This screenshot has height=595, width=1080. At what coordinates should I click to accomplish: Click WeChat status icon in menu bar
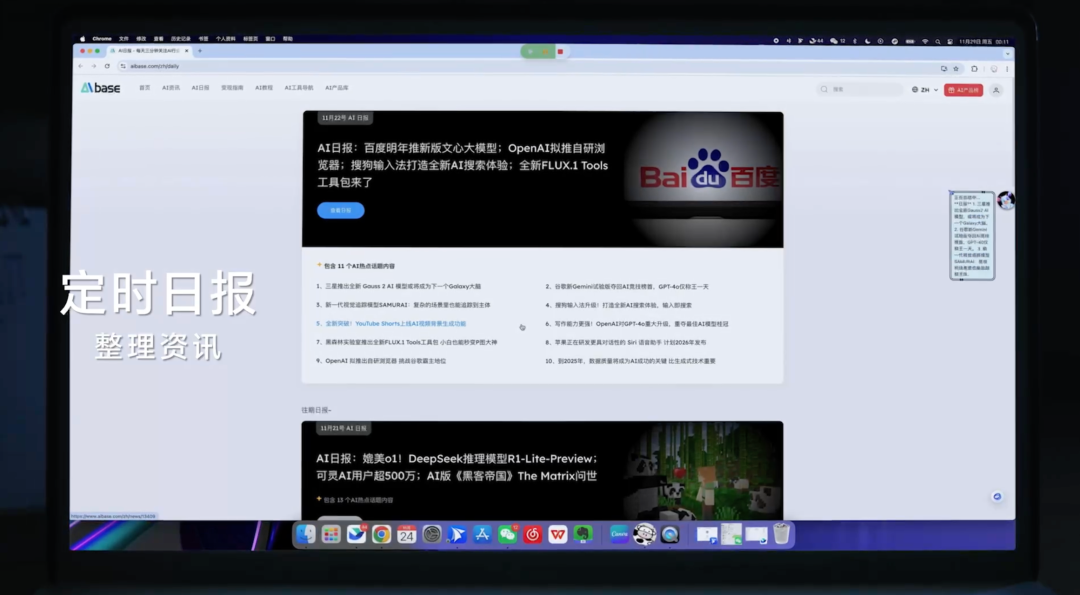click(x=837, y=41)
